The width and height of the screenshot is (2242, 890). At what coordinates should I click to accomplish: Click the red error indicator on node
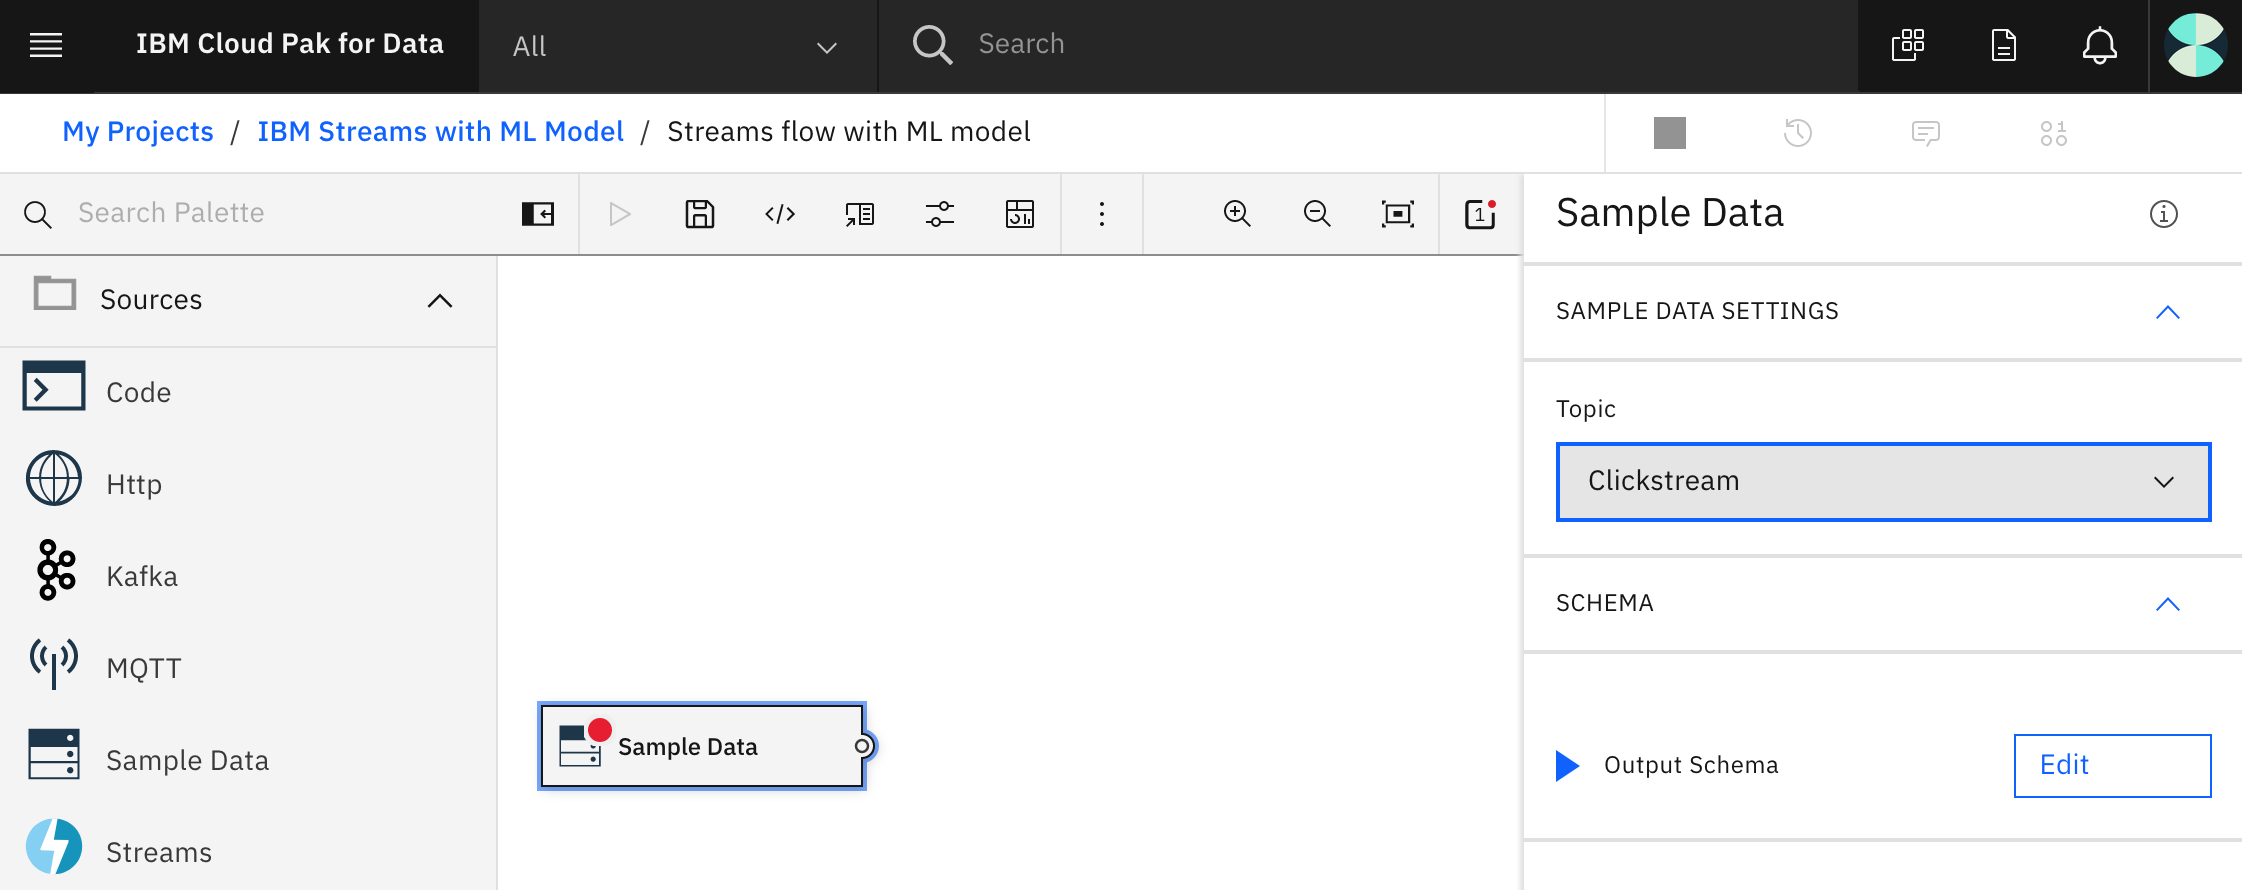(600, 730)
